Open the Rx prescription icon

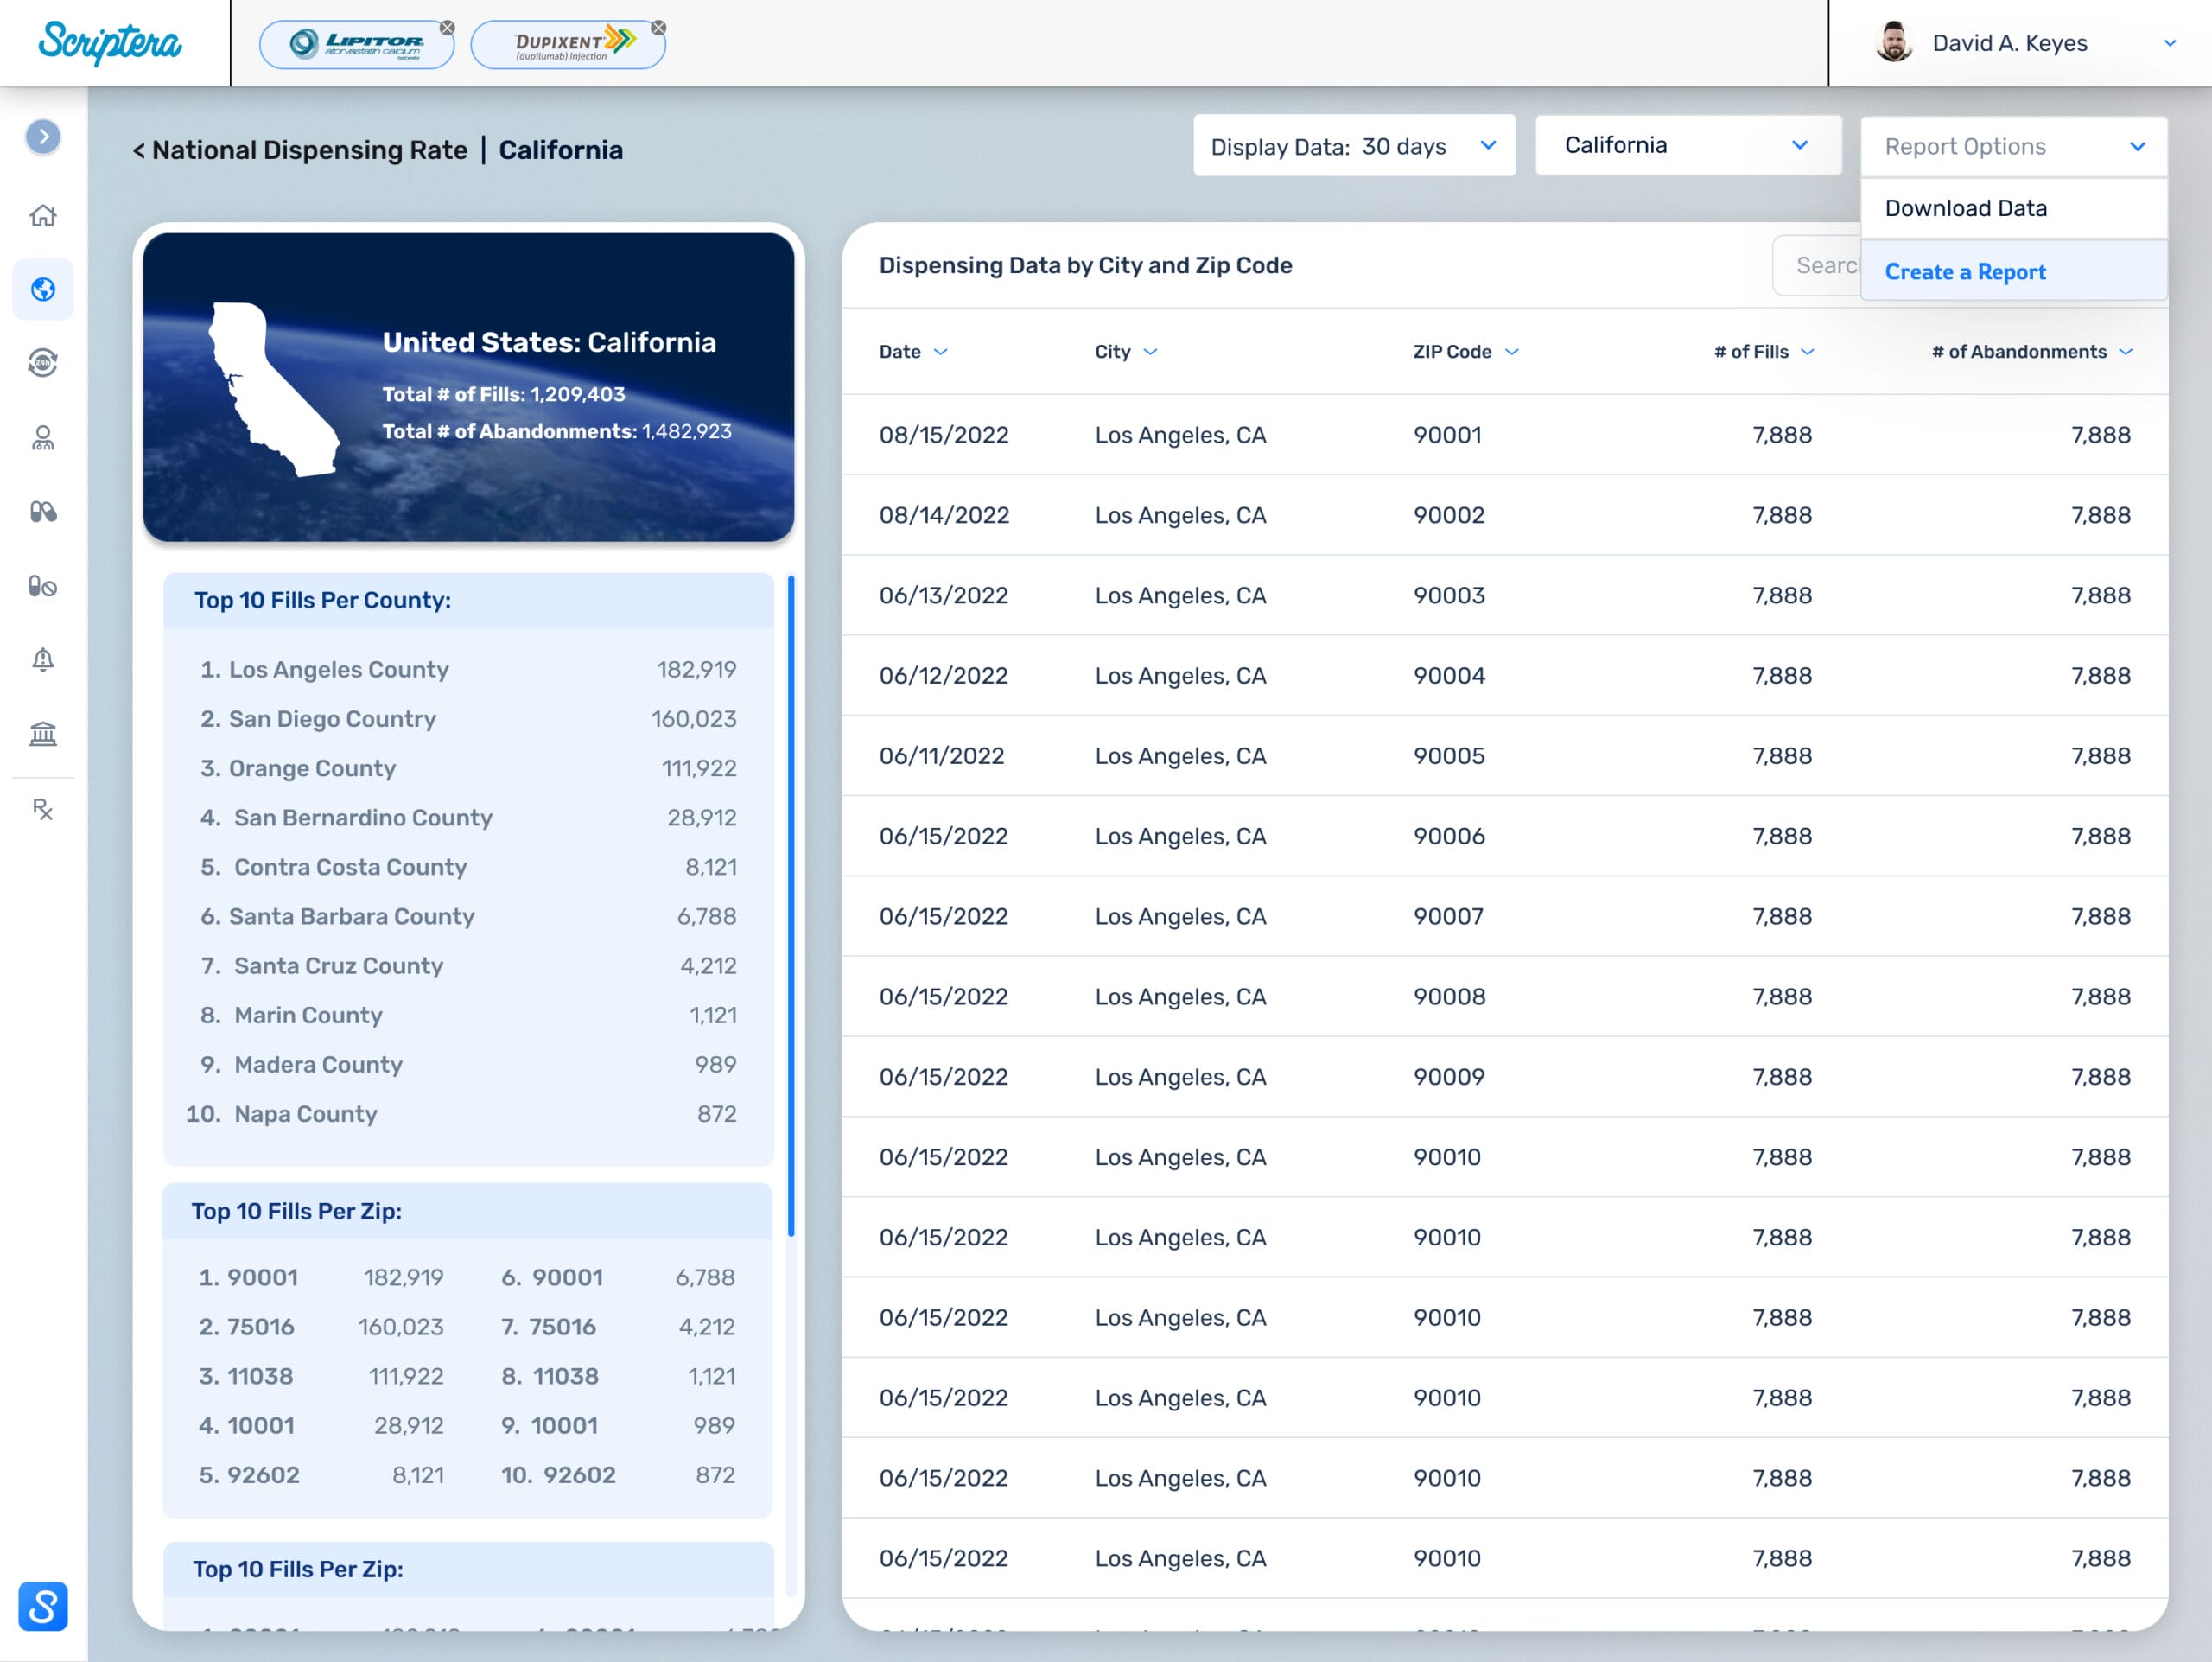pos(43,809)
